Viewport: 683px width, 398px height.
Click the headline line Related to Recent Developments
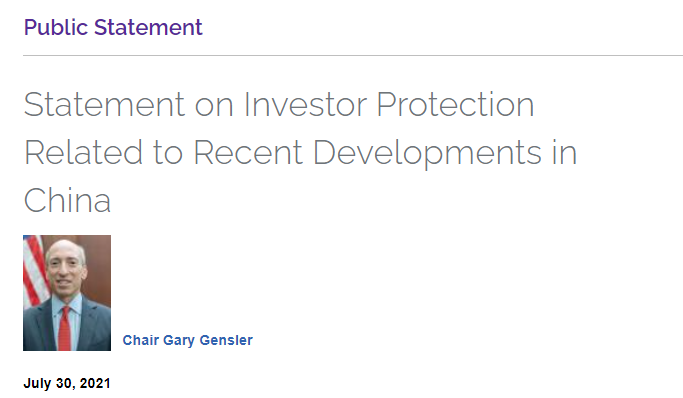301,153
